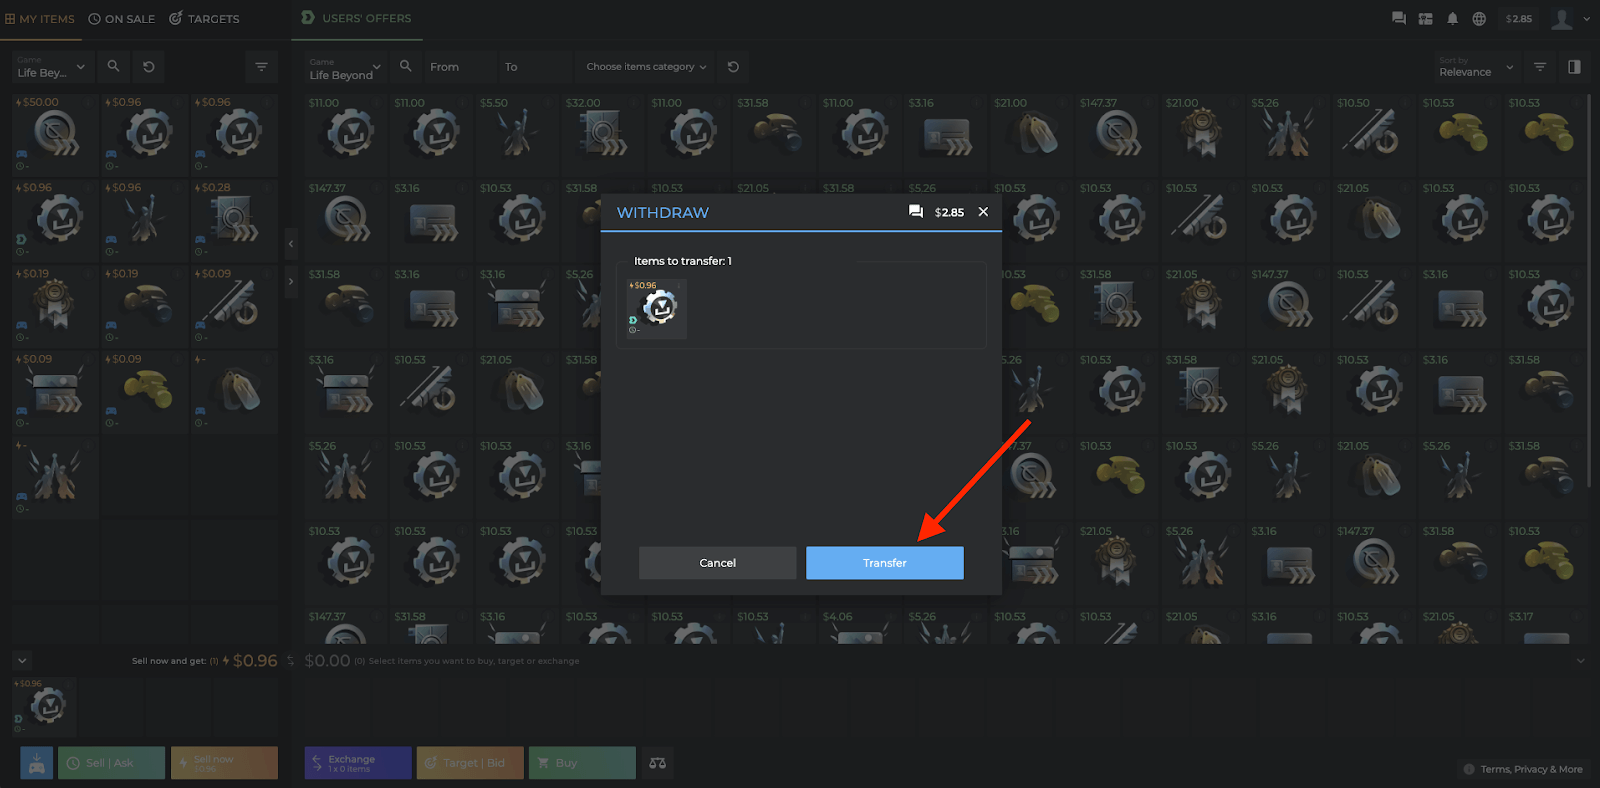Open the language globe icon
The width and height of the screenshot is (1600, 788).
(1479, 19)
